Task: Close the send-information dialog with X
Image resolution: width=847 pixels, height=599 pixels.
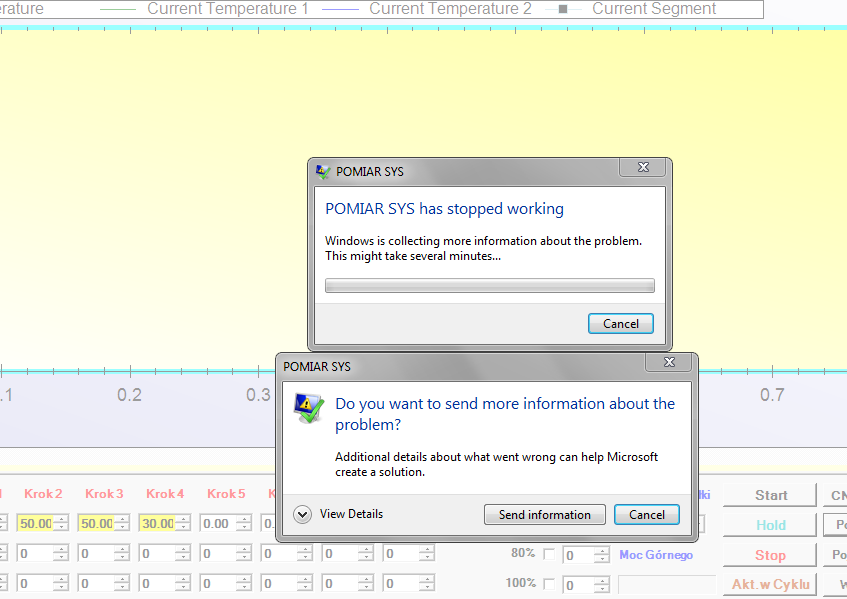Action: pyautogui.click(x=669, y=362)
